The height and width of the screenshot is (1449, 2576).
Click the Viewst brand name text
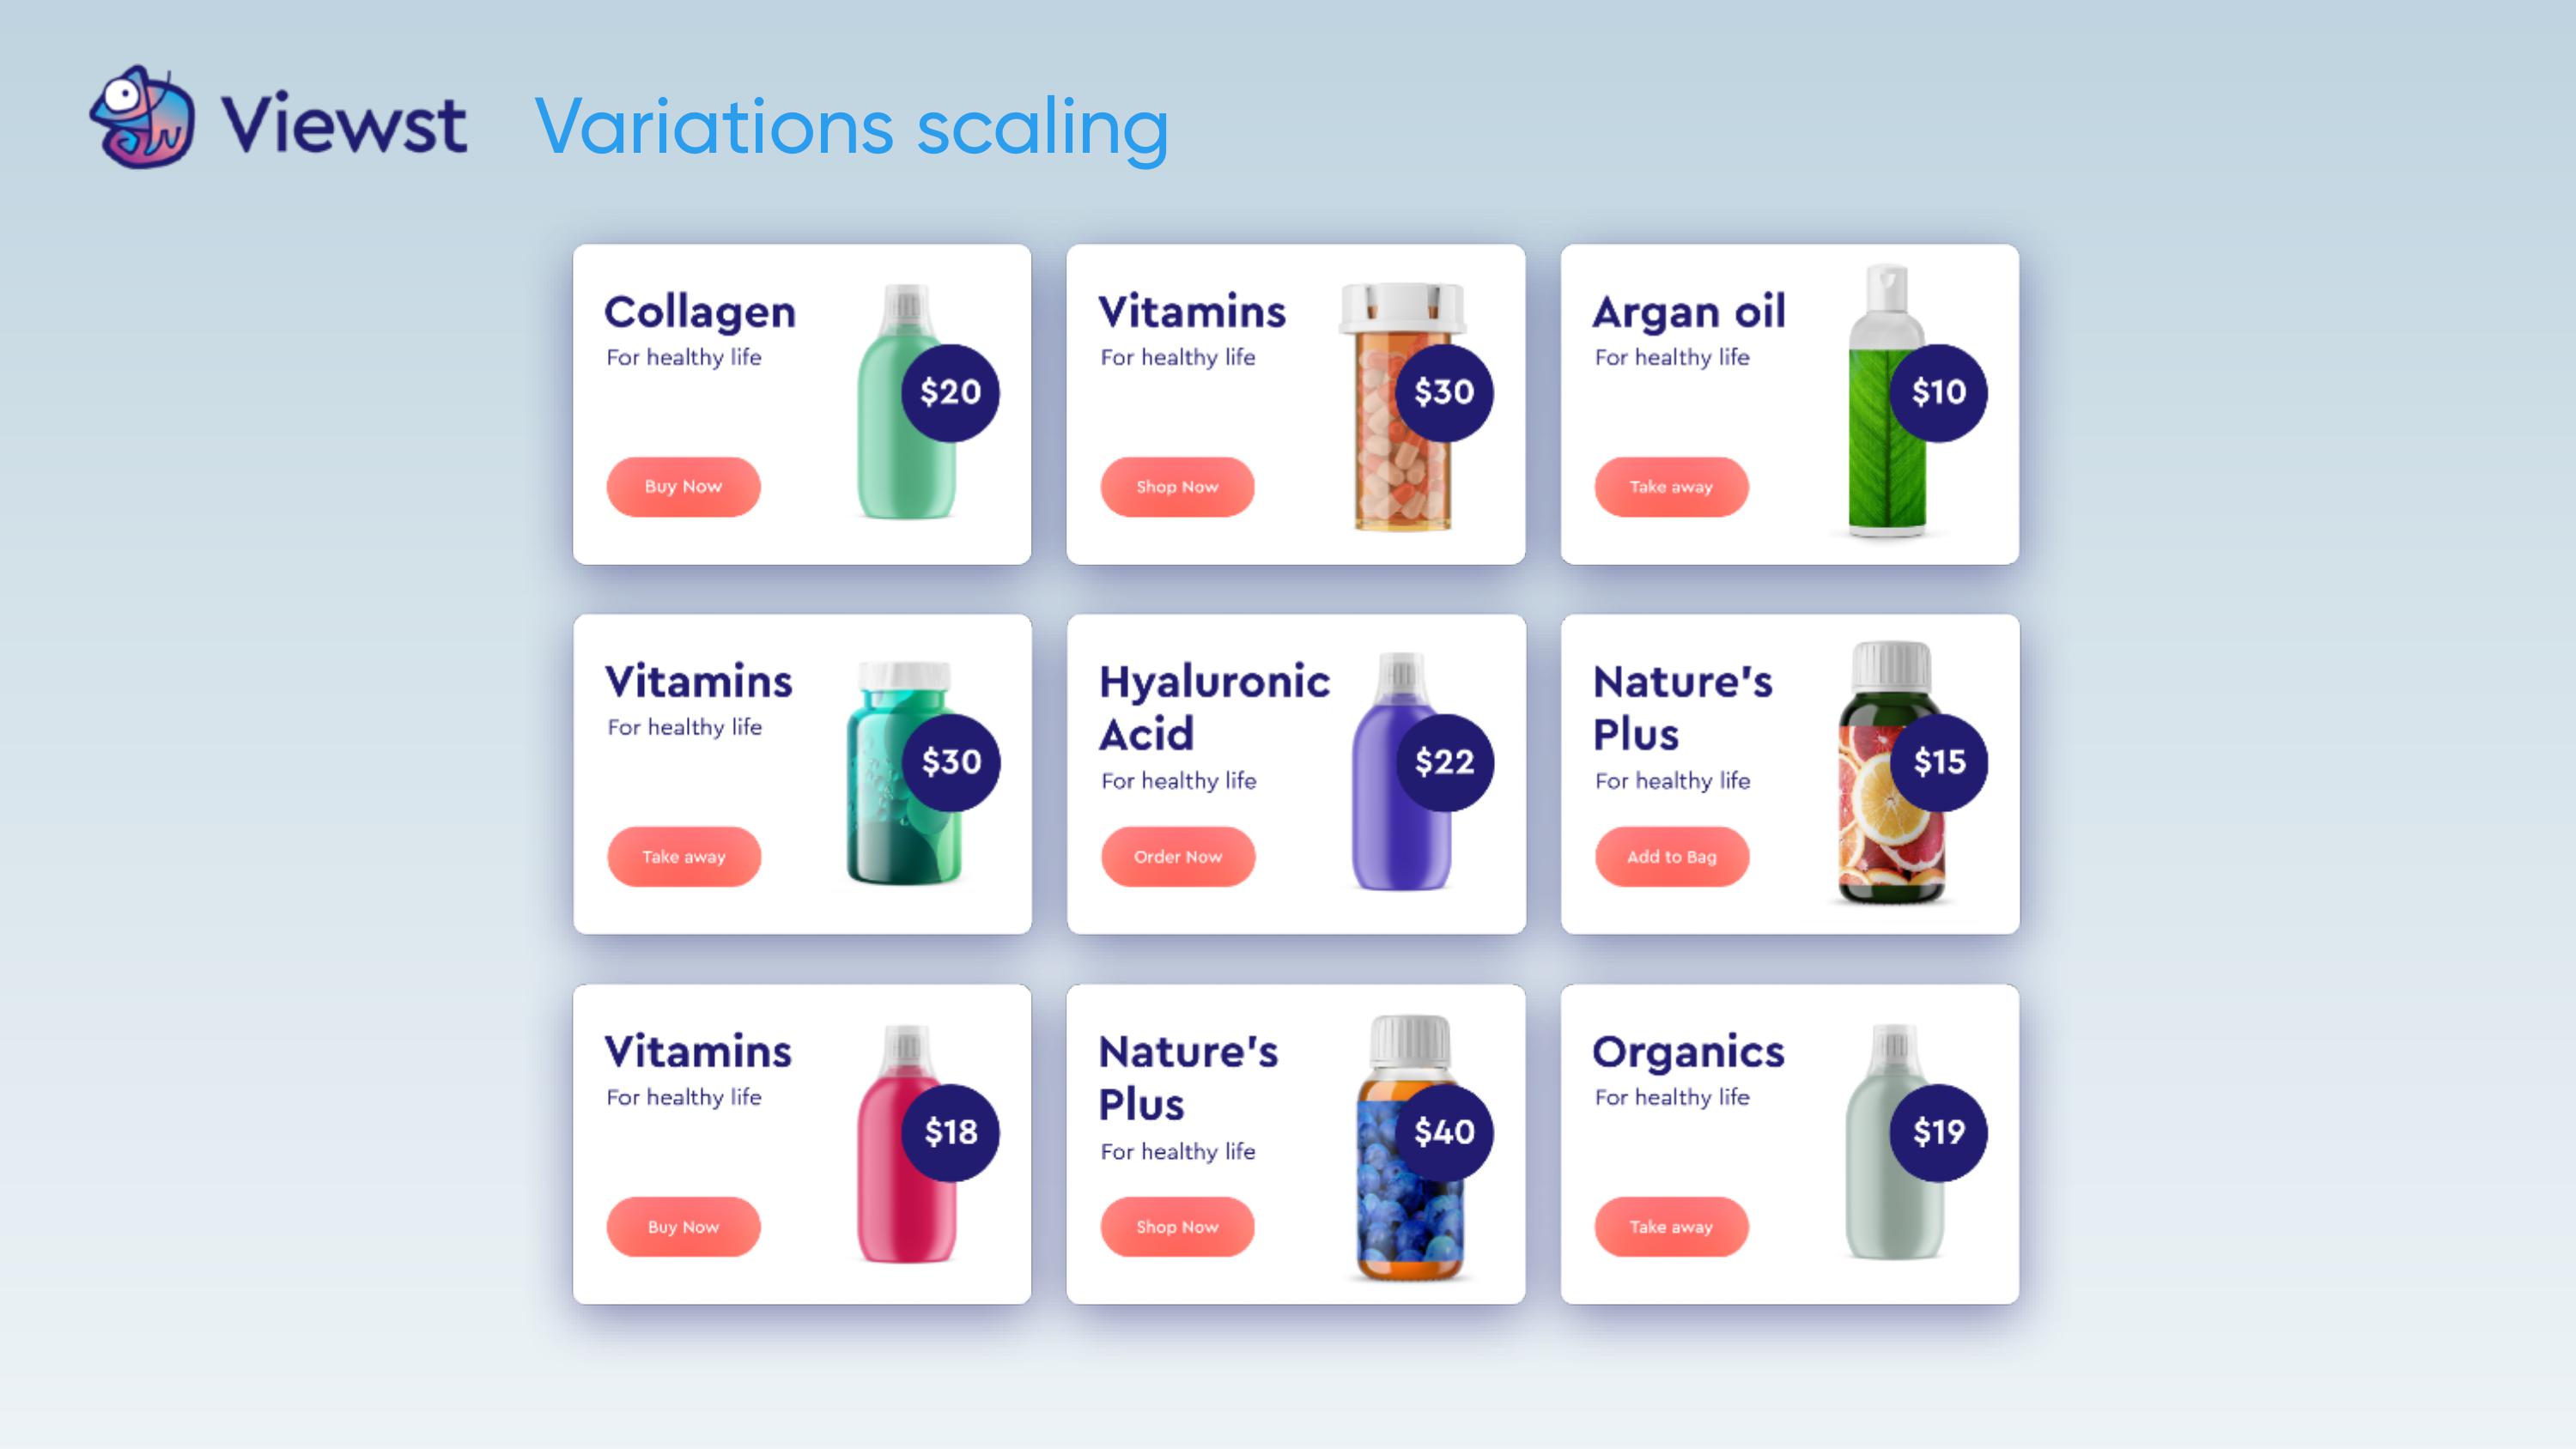click(343, 124)
